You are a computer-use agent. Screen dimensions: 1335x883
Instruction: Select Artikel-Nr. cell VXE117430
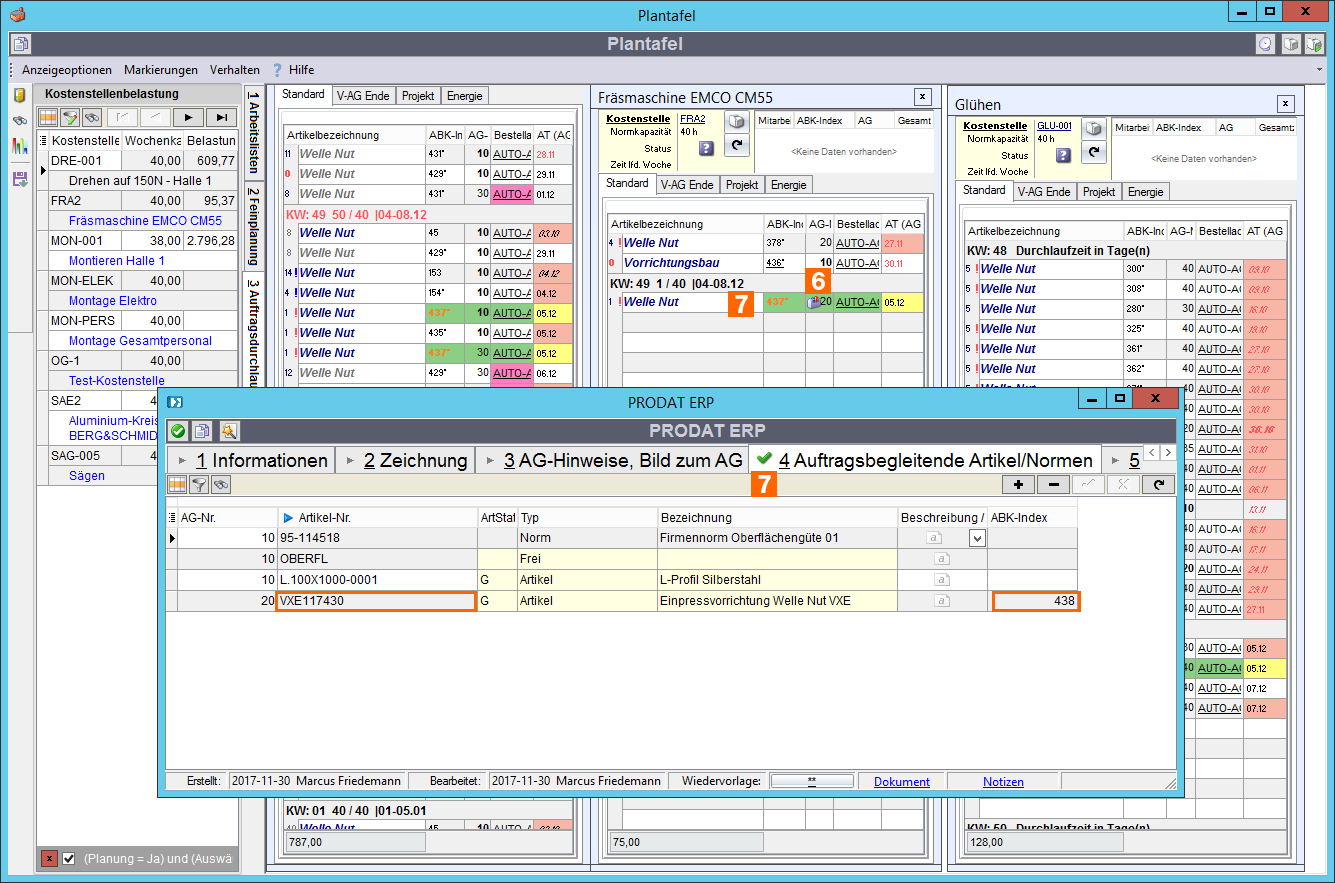tap(376, 601)
